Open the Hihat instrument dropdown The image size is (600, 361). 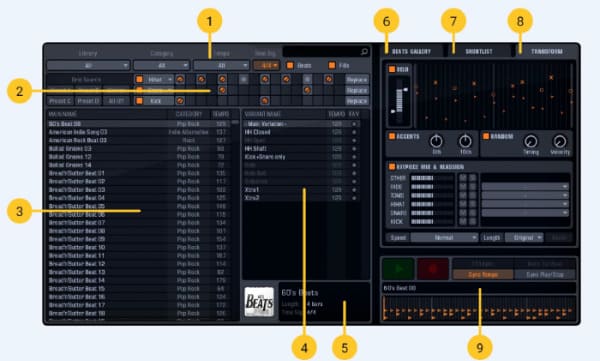(x=159, y=79)
